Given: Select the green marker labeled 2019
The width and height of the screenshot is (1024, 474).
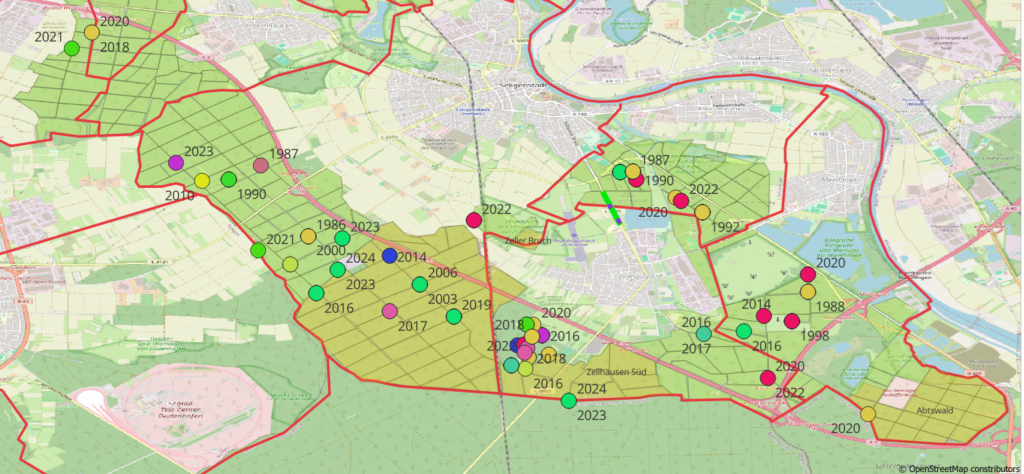Looking at the screenshot, I should pos(454,317).
